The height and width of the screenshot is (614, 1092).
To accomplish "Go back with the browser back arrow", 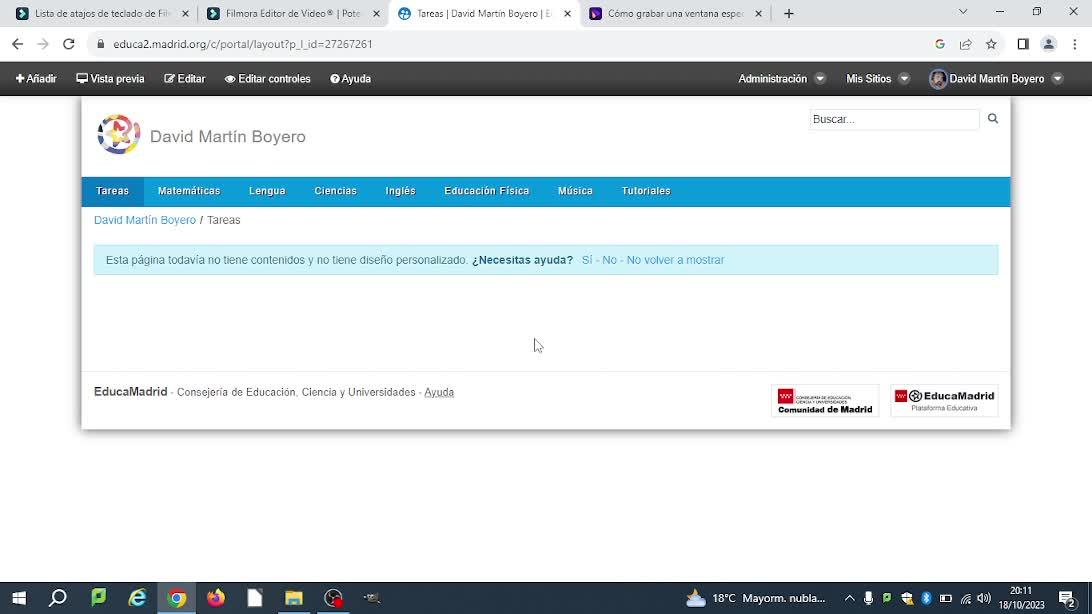I will (17, 44).
